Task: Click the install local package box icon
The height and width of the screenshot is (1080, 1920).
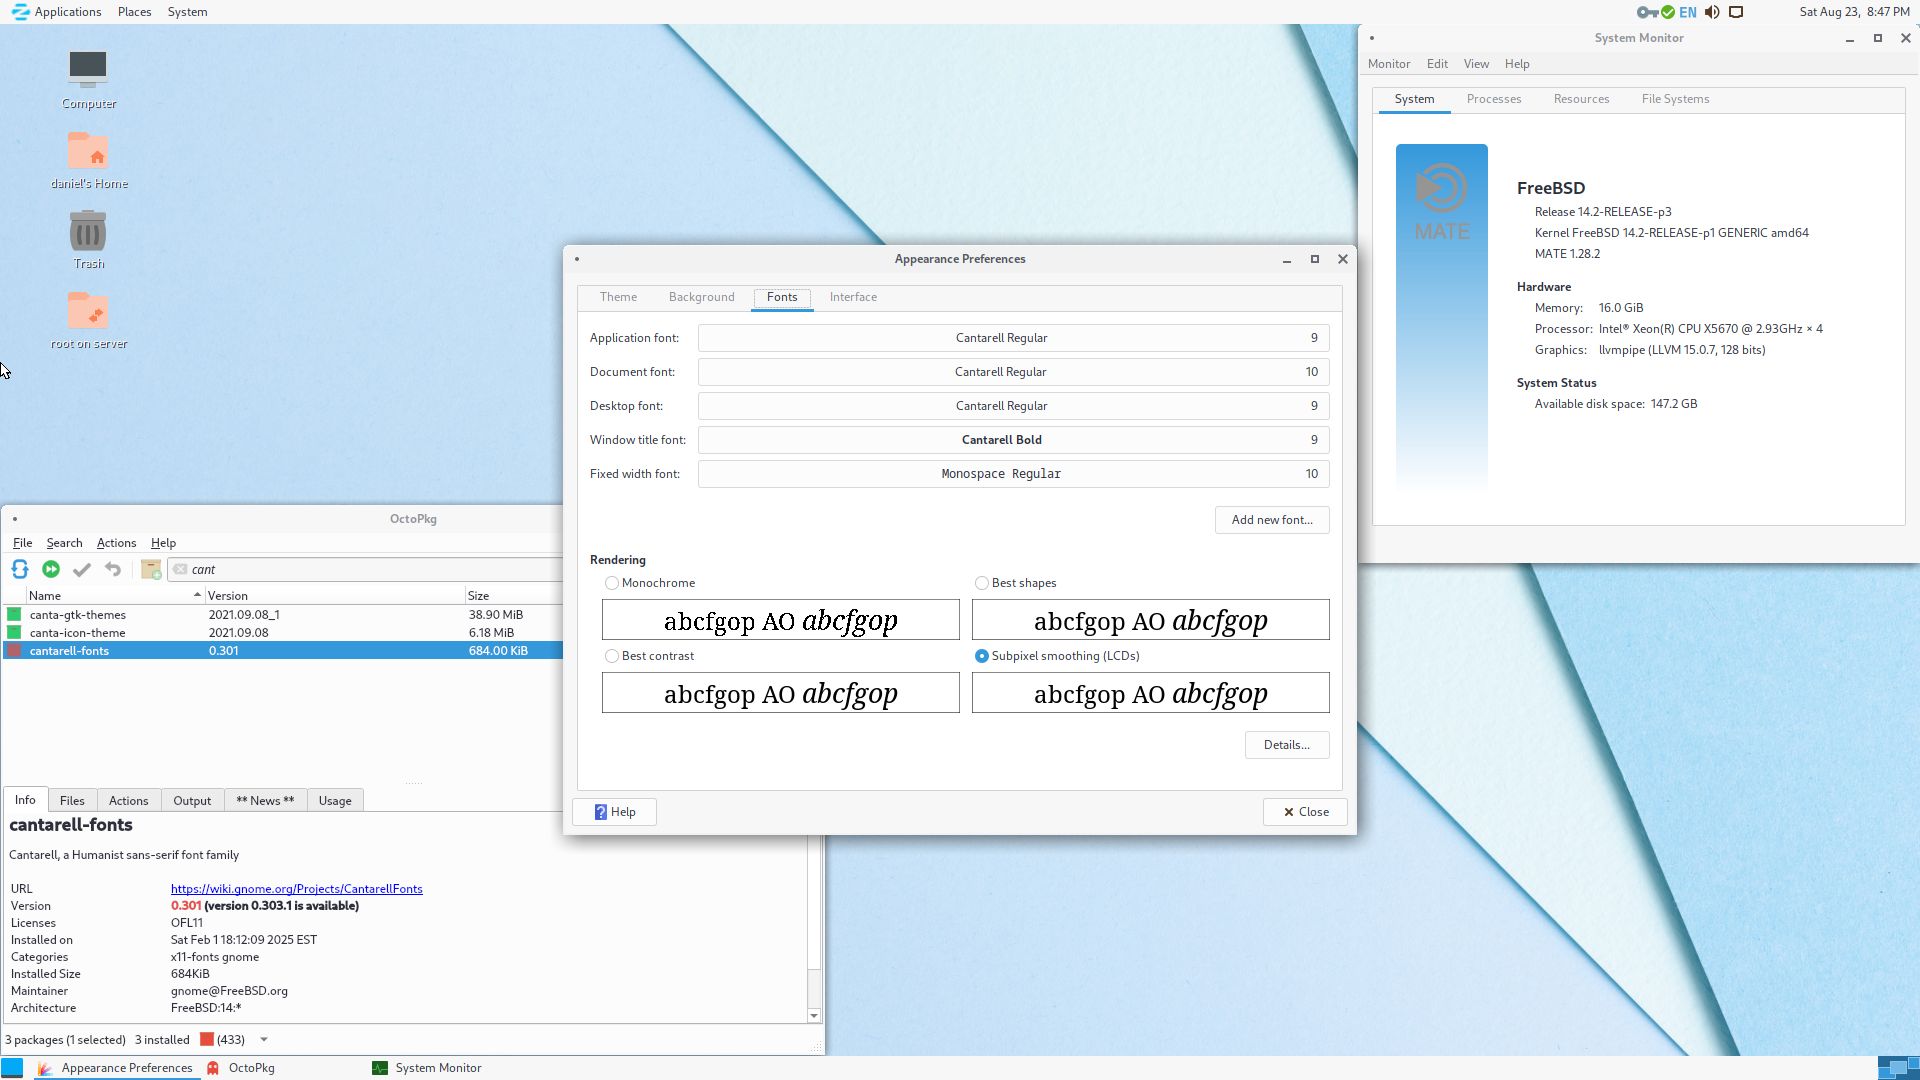Action: [x=151, y=569]
